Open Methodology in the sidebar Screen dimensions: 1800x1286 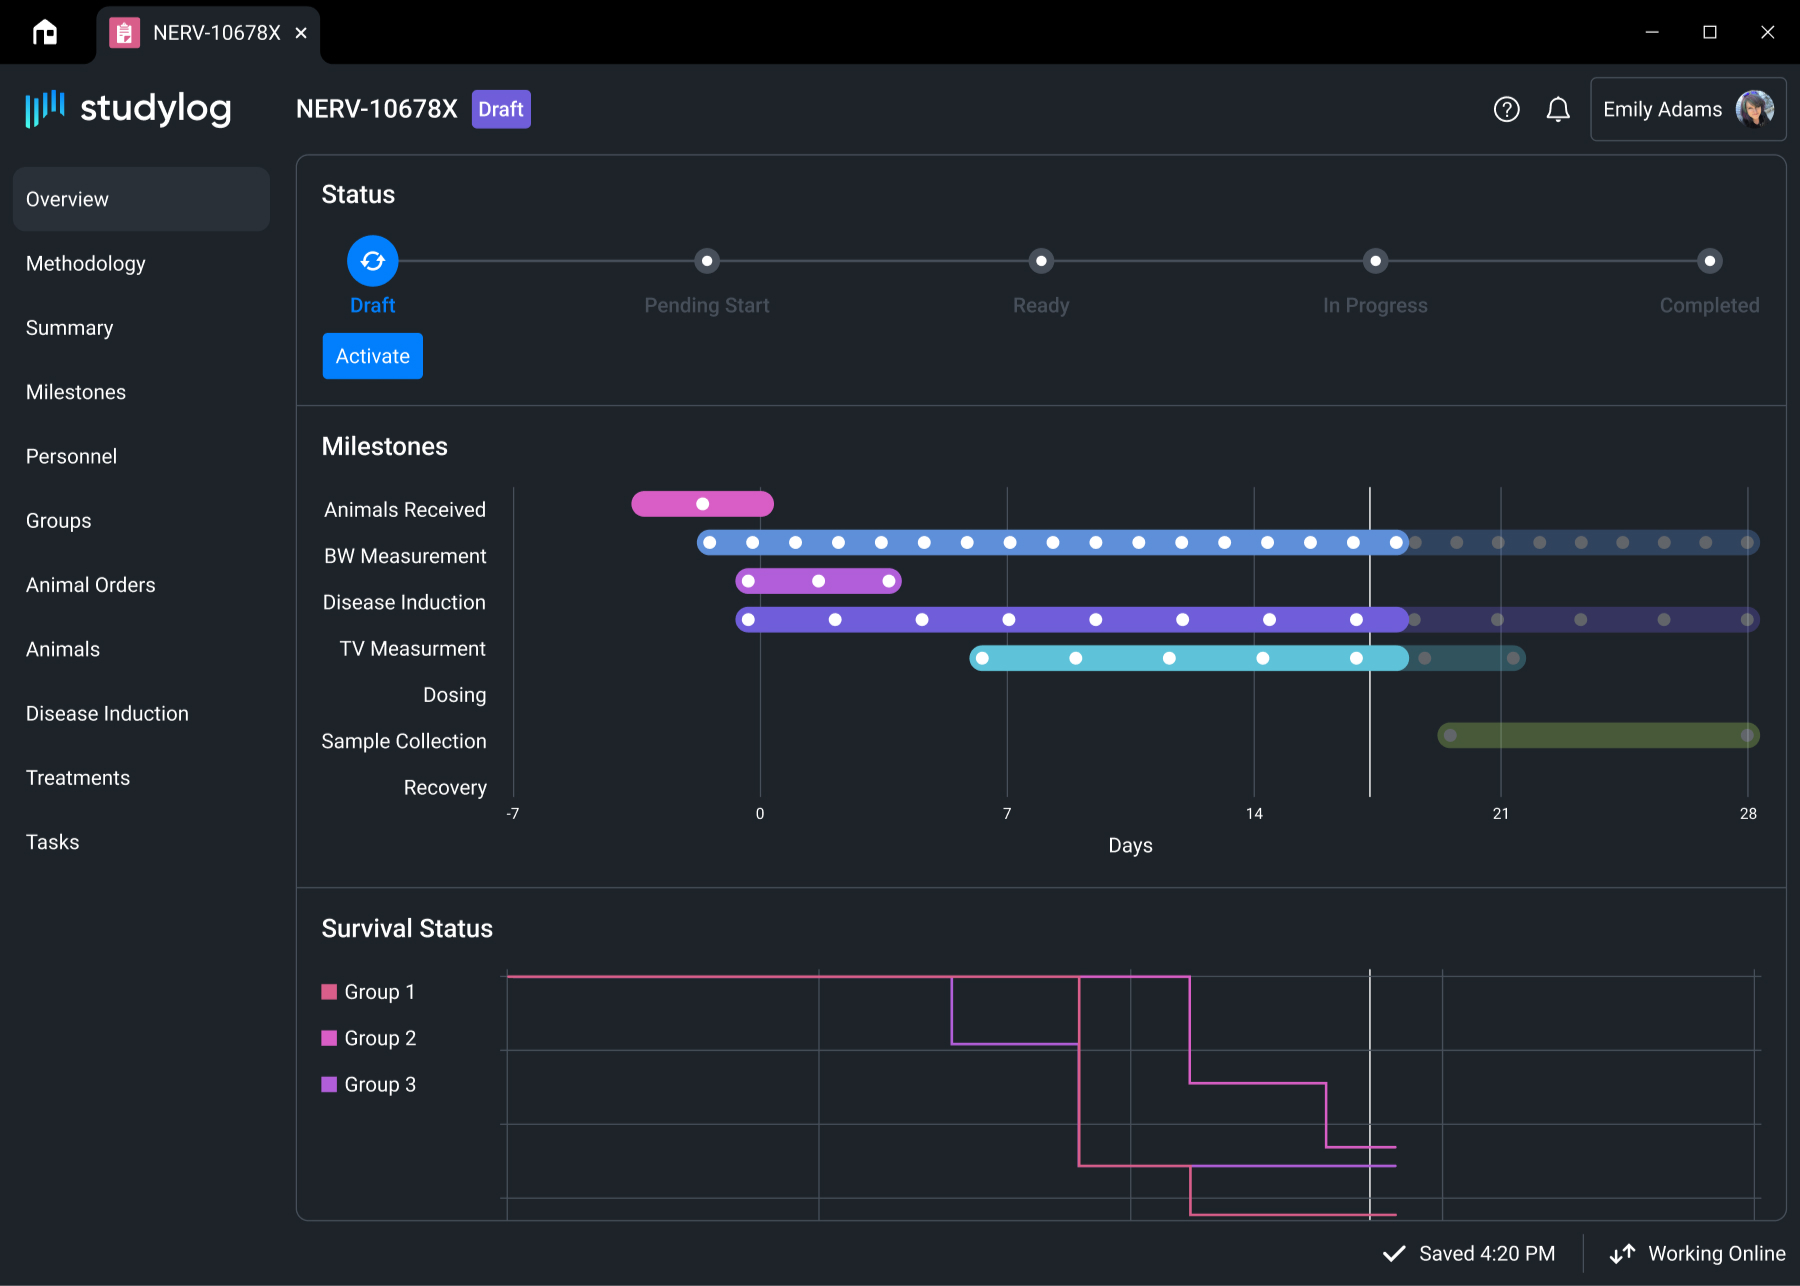[86, 264]
